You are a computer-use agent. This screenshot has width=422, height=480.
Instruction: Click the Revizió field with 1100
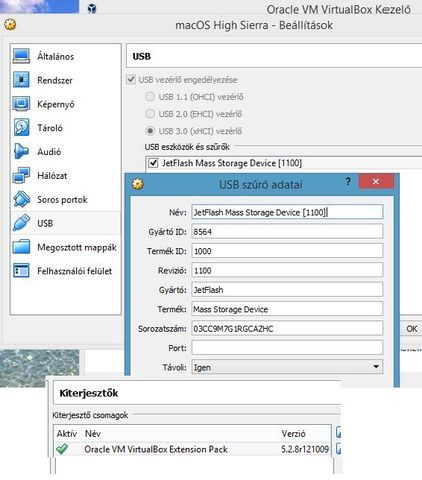(287, 270)
